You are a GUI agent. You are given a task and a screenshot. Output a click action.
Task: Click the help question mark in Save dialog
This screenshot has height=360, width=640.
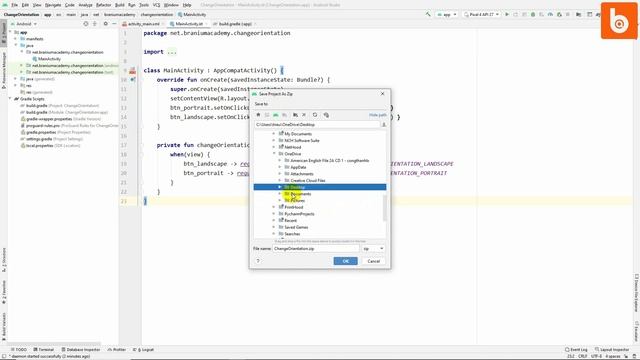point(258,261)
